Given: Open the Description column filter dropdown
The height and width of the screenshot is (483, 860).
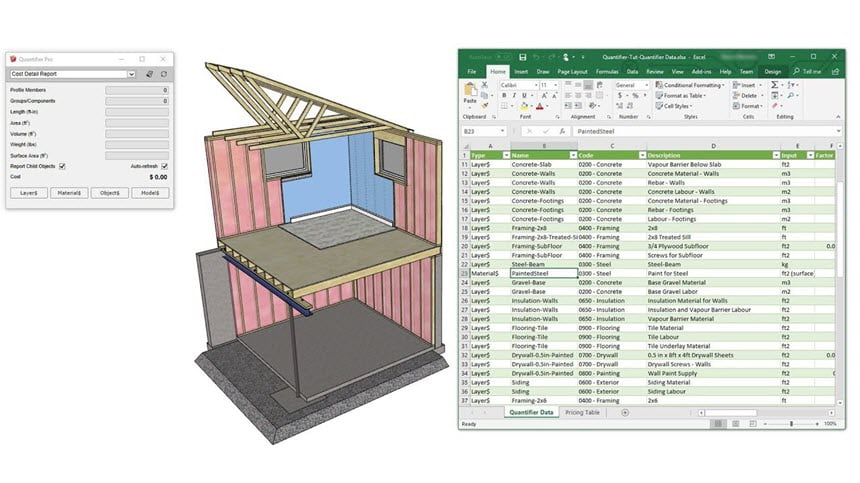Looking at the screenshot, I should [776, 155].
